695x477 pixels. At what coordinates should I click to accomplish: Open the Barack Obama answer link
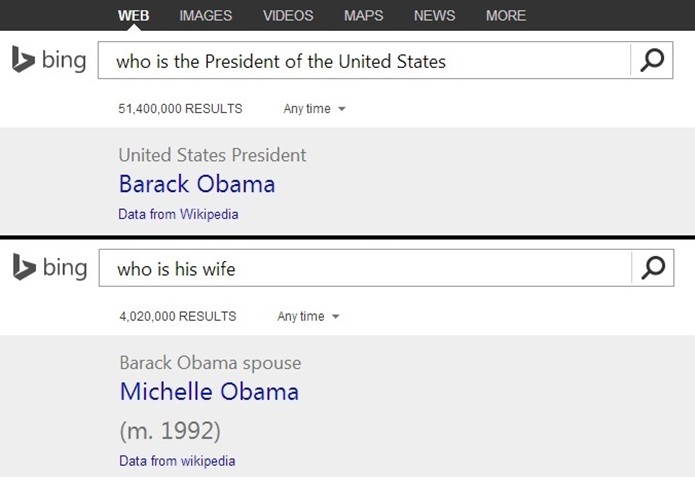point(197,184)
